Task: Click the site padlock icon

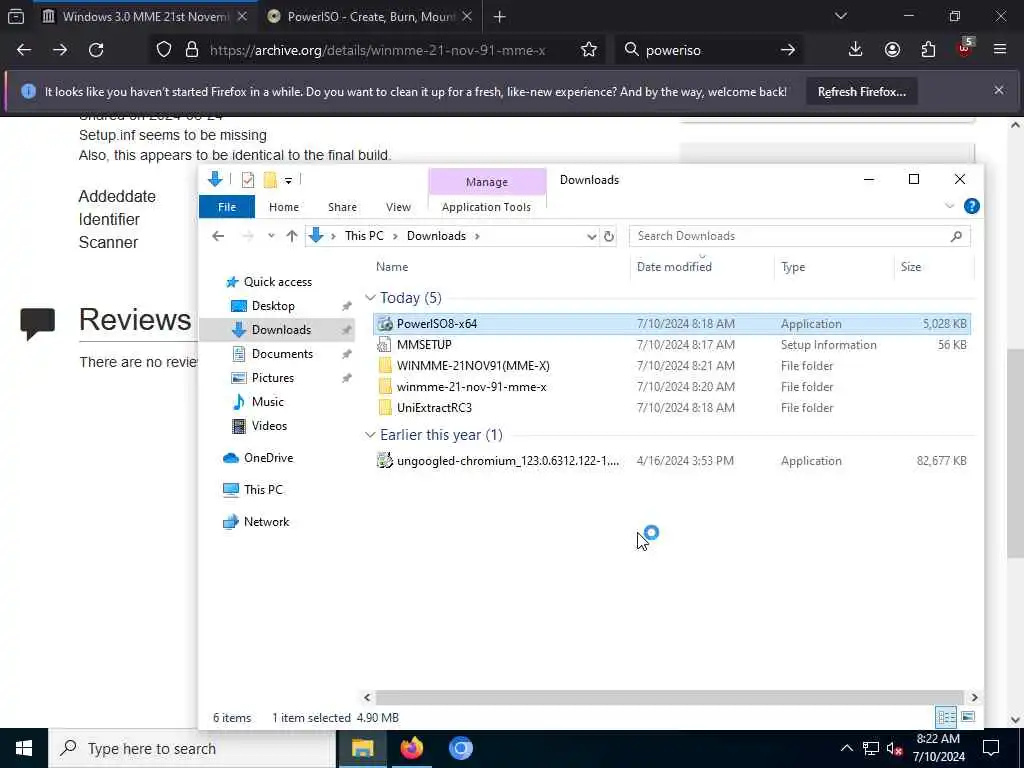Action: point(191,50)
